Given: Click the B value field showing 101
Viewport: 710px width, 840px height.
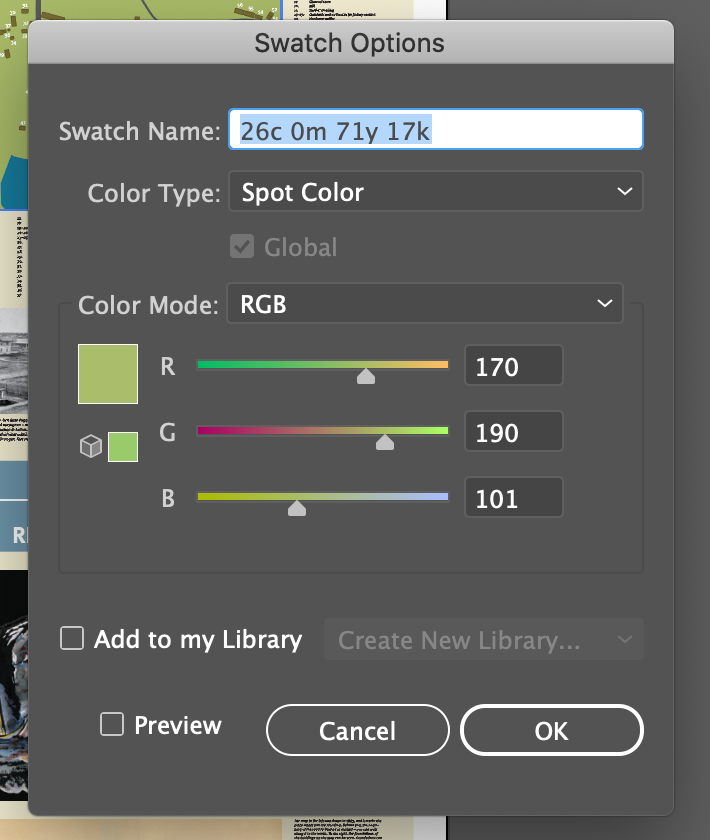Looking at the screenshot, I should (x=514, y=497).
